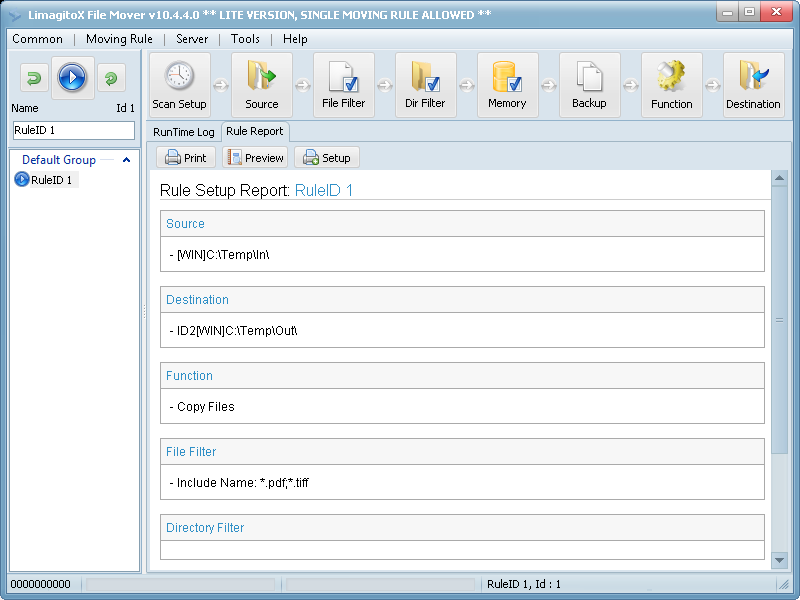800x600 pixels.
Task: Click Include Name: *.pdf;*.tiff text
Action: pos(243,483)
